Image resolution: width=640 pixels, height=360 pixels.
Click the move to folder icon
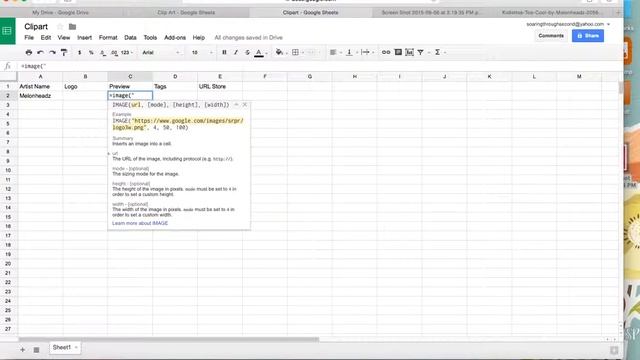point(72,27)
